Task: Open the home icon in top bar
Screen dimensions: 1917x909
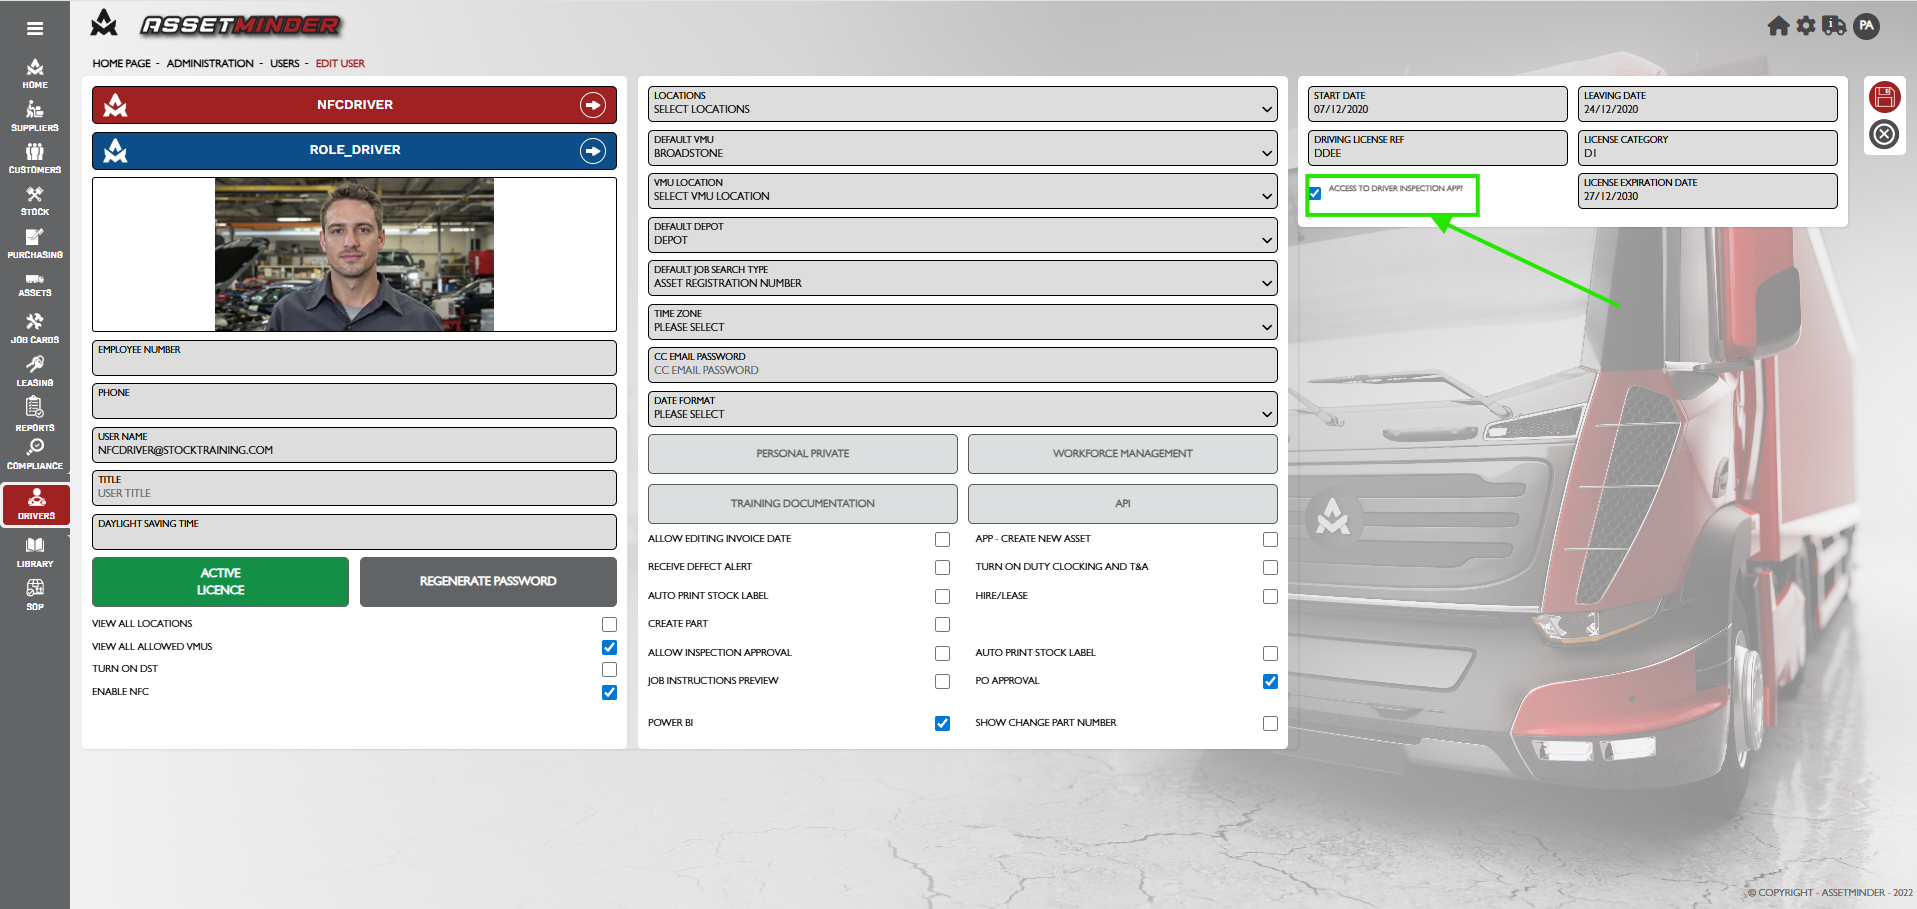Action: pyautogui.click(x=1778, y=26)
